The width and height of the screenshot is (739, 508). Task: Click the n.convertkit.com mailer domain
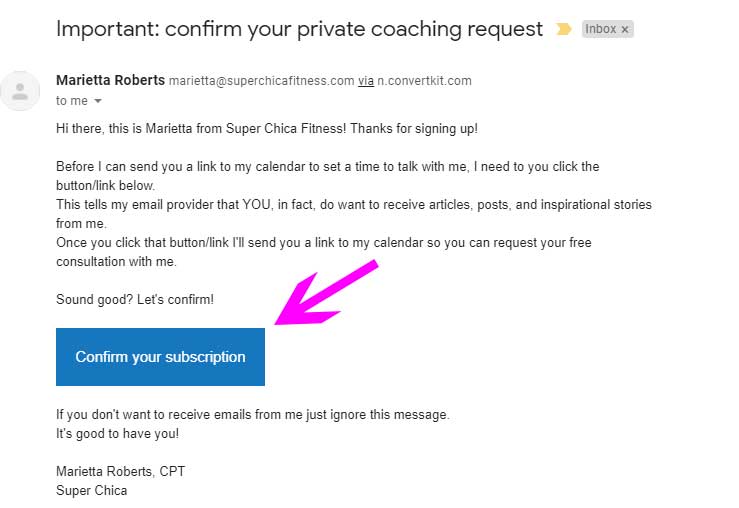point(424,81)
